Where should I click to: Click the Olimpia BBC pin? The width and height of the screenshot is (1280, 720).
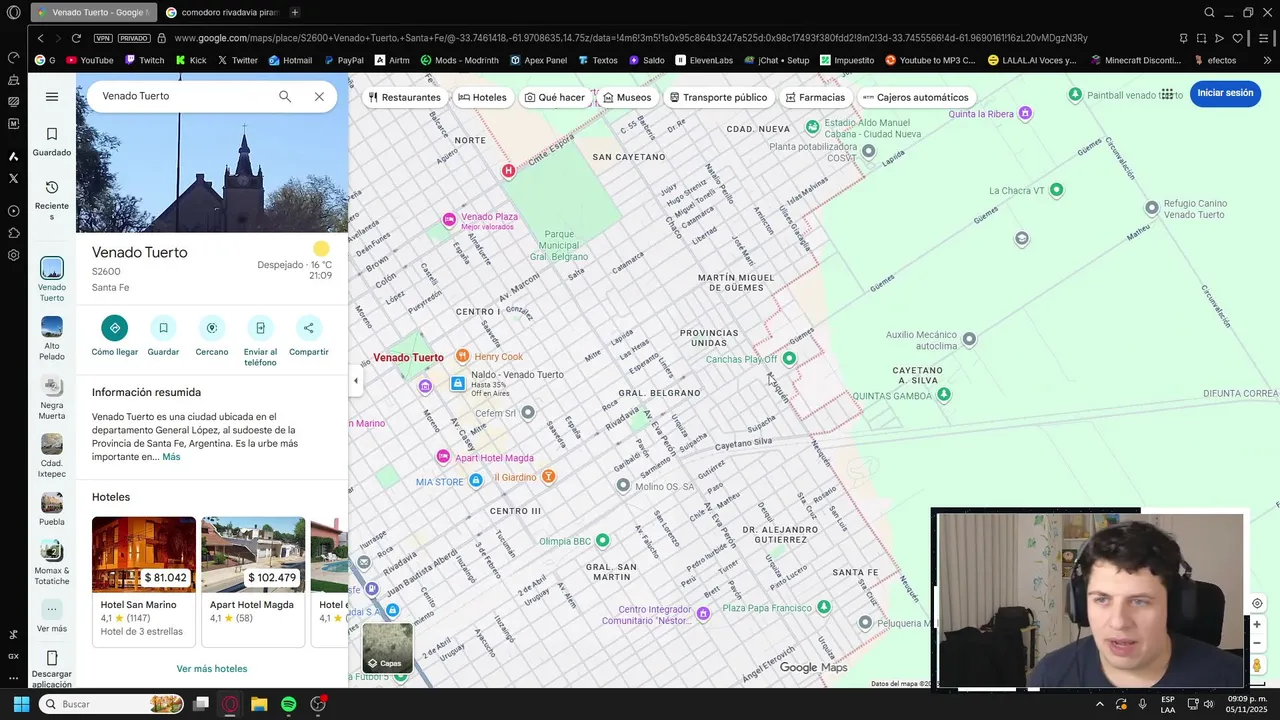tap(602, 541)
